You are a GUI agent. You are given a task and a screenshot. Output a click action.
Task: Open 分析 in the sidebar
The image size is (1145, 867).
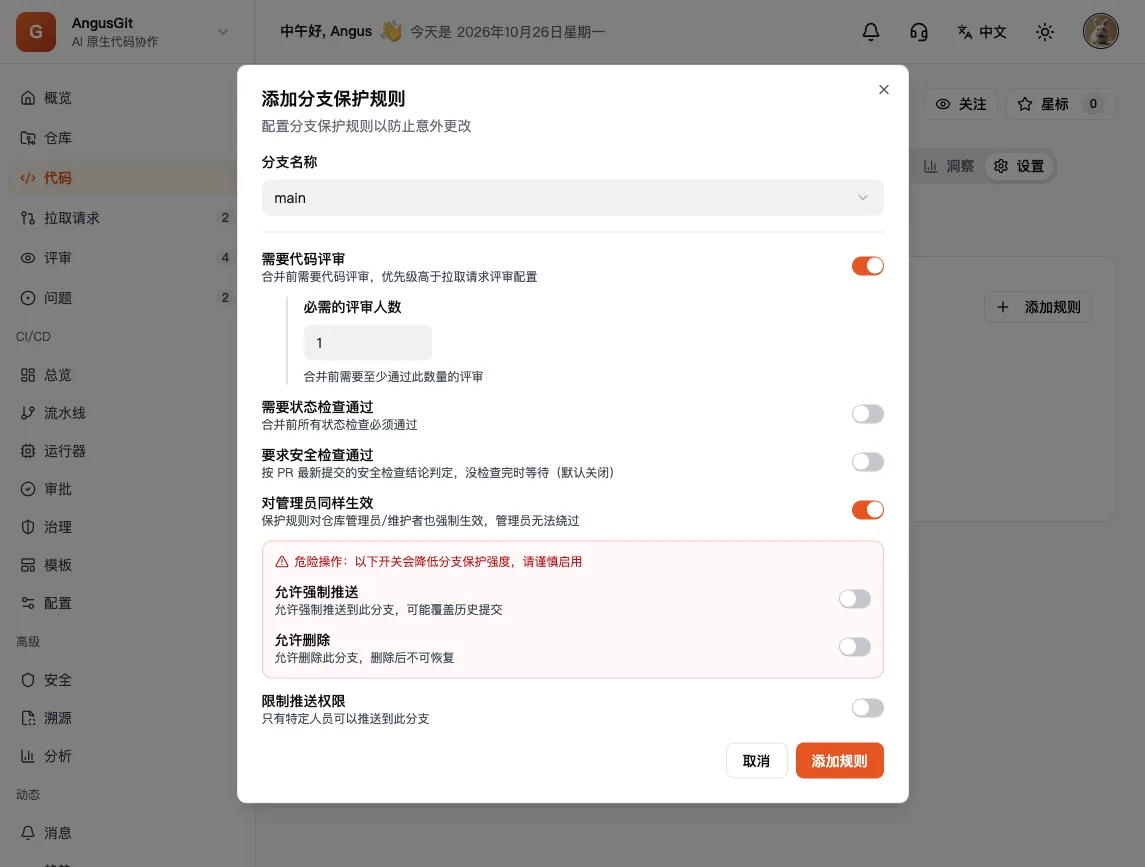click(x=123, y=756)
